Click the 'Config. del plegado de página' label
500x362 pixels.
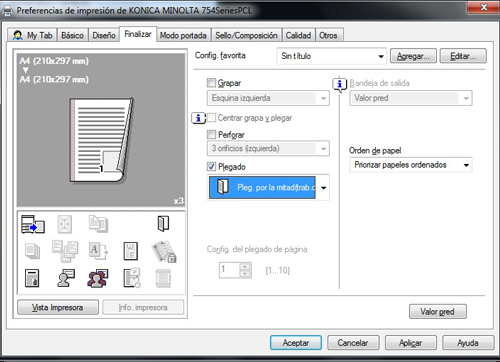257,249
